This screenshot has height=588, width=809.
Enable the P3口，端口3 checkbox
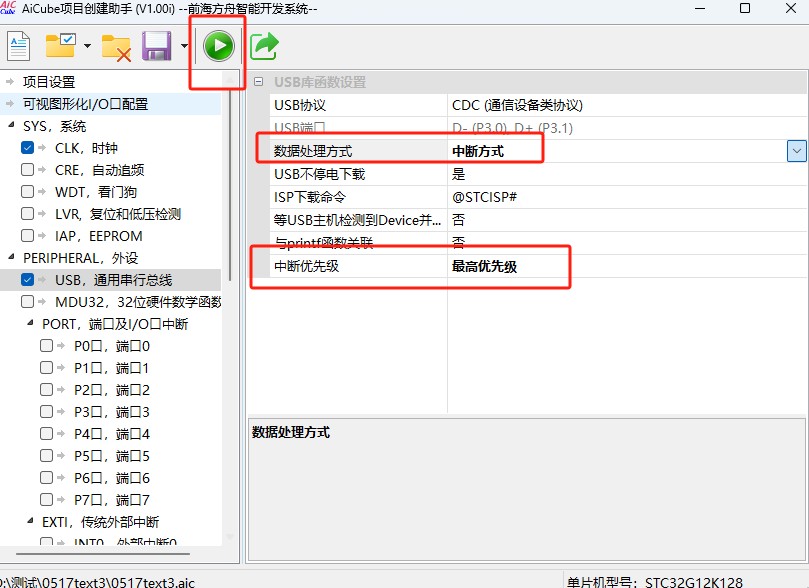click(46, 412)
